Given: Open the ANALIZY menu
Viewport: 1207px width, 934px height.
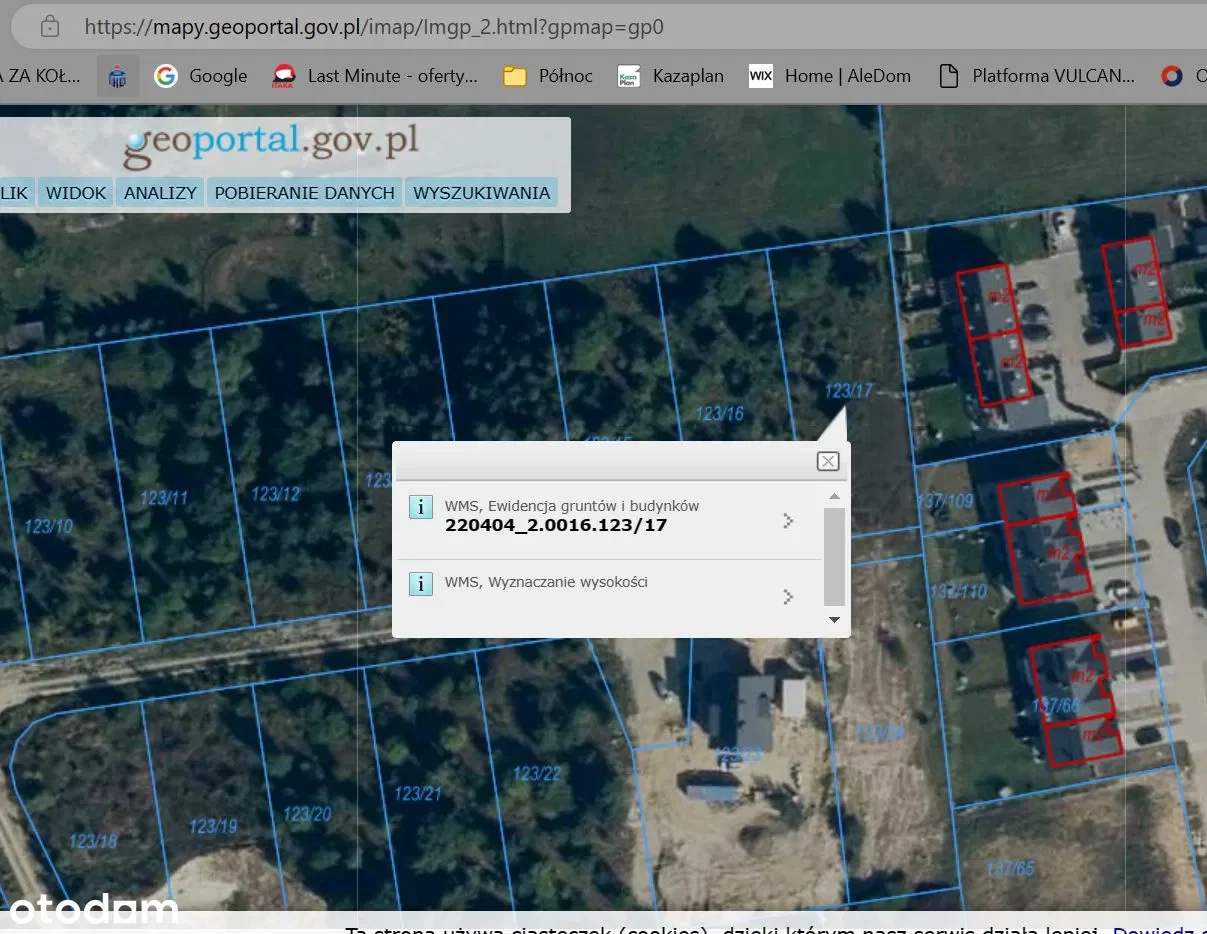Looking at the screenshot, I should click(160, 193).
